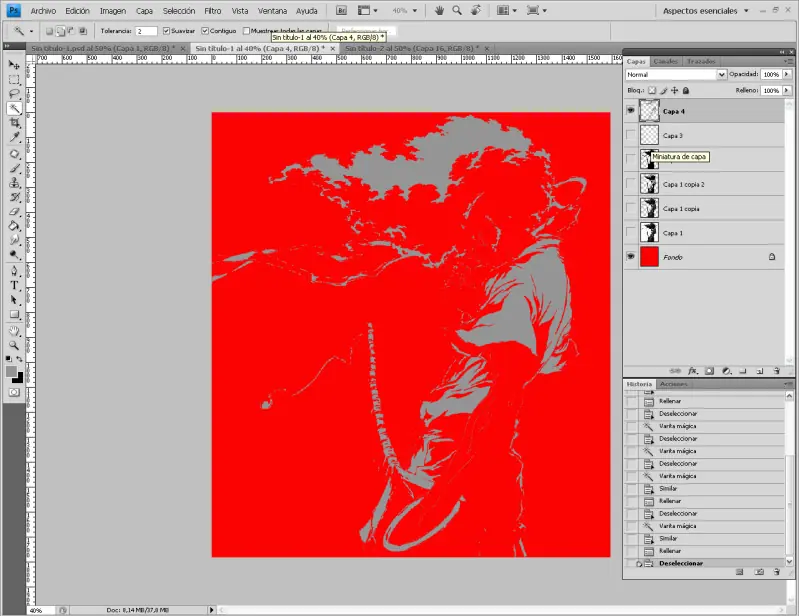Screen dimensions: 799x616
Task: Delete current history state
Action: (x=777, y=572)
